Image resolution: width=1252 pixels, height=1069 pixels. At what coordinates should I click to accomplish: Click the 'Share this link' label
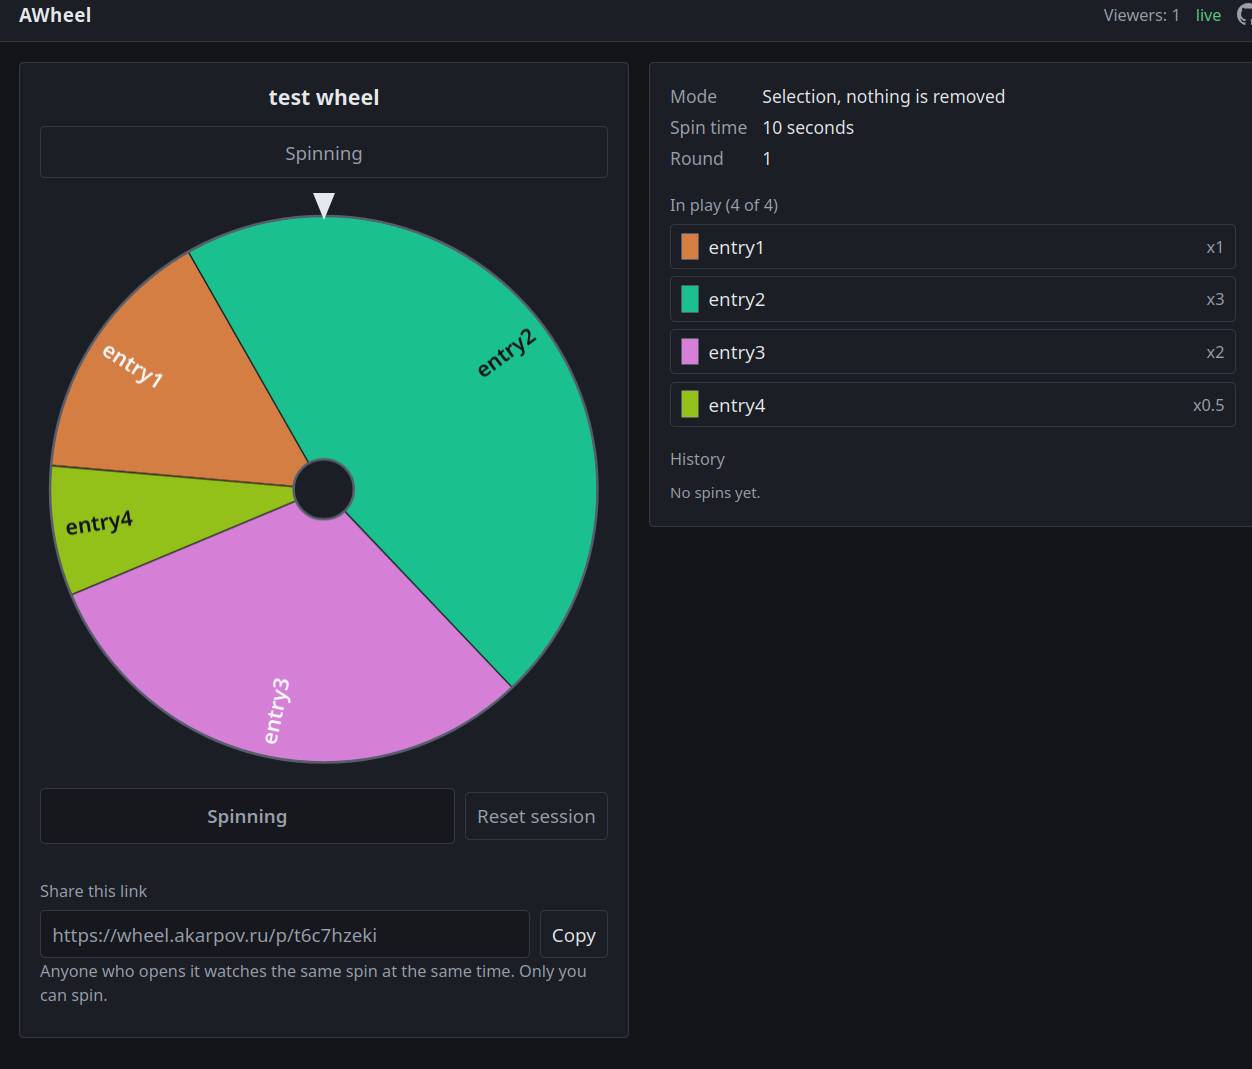pos(93,891)
